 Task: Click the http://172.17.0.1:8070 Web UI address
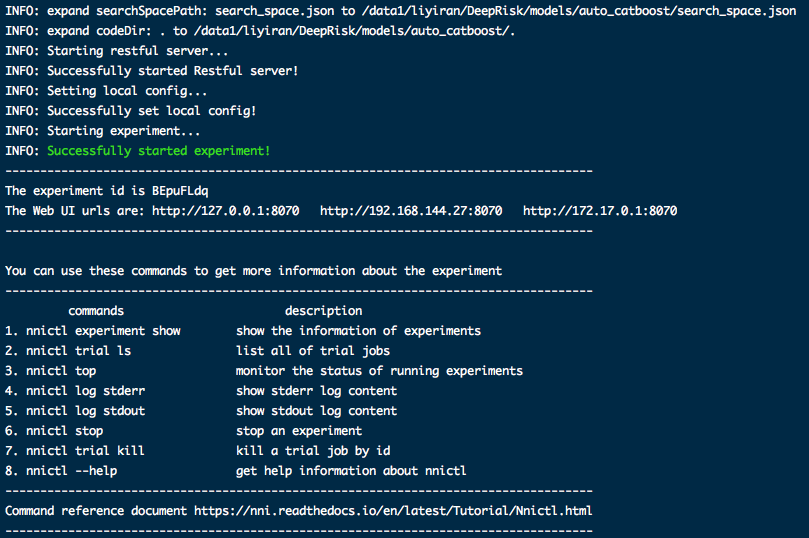pos(600,211)
